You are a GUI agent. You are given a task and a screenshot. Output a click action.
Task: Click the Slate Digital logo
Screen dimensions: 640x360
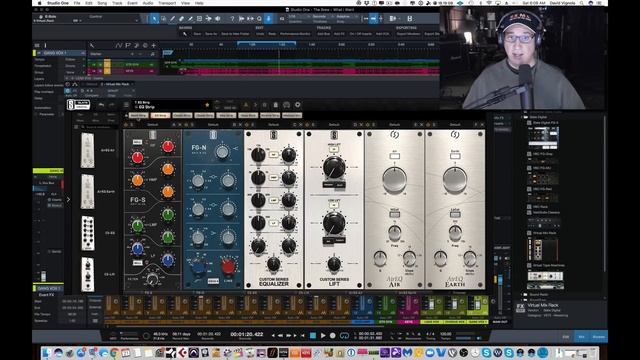(x=78, y=104)
